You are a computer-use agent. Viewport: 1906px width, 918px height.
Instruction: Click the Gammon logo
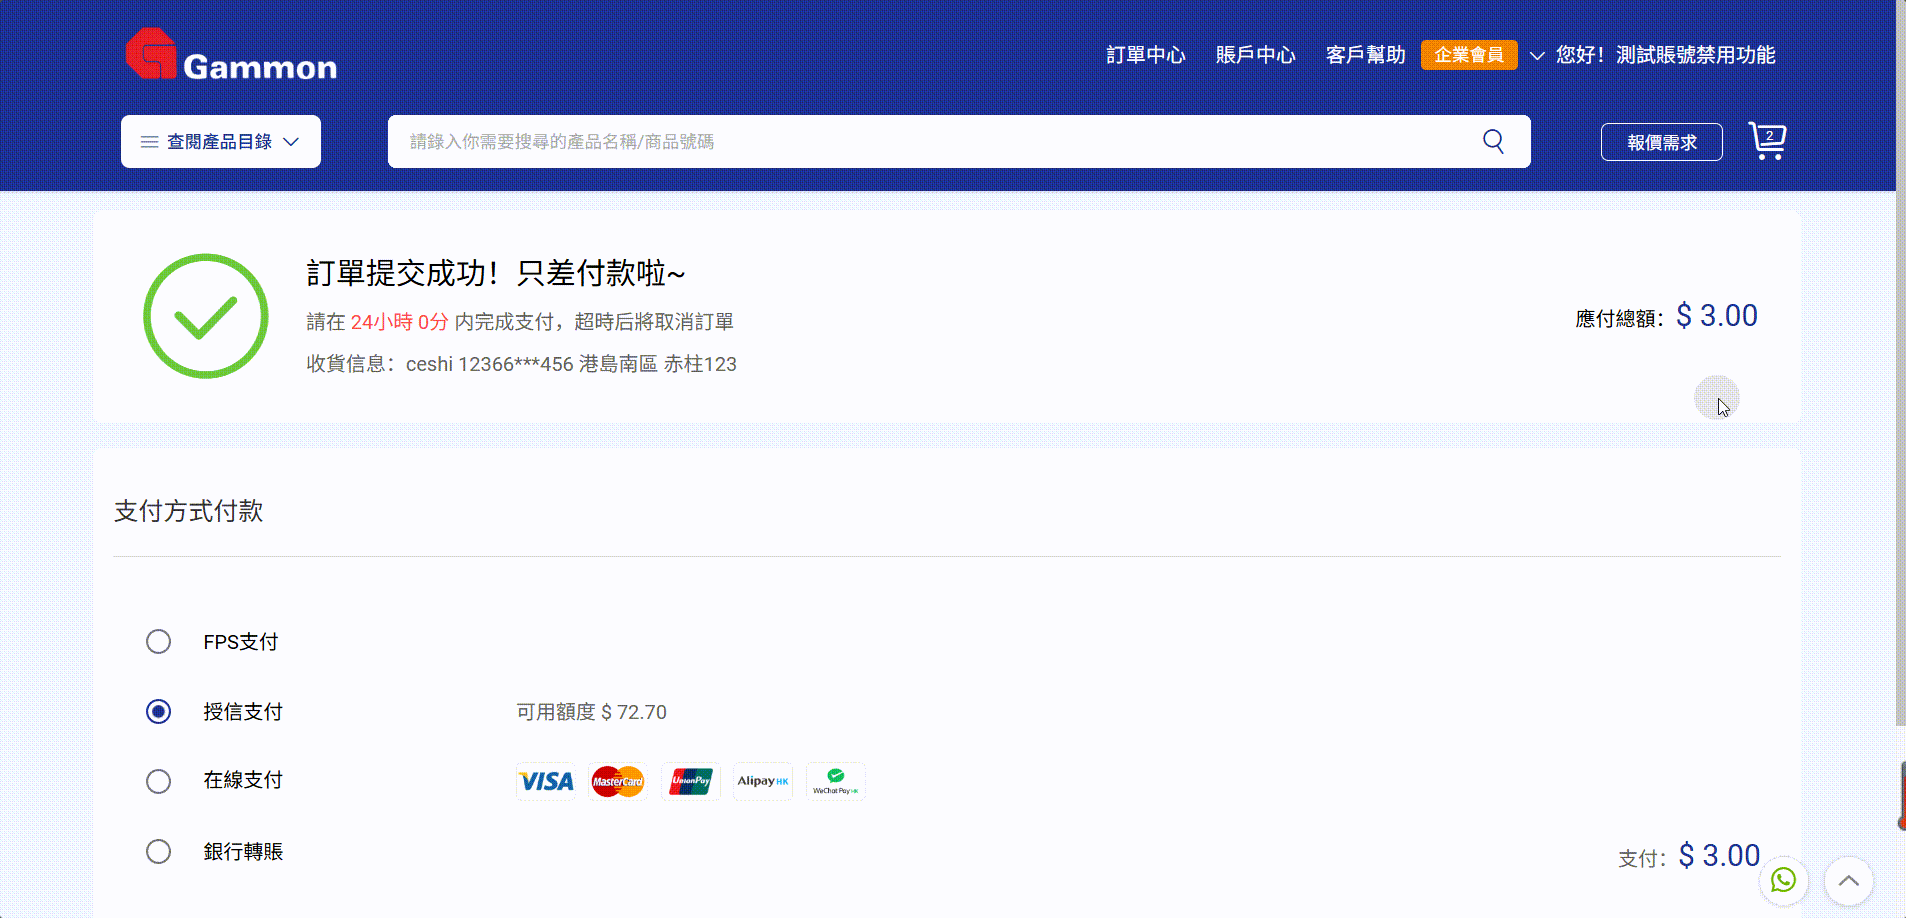click(231, 55)
